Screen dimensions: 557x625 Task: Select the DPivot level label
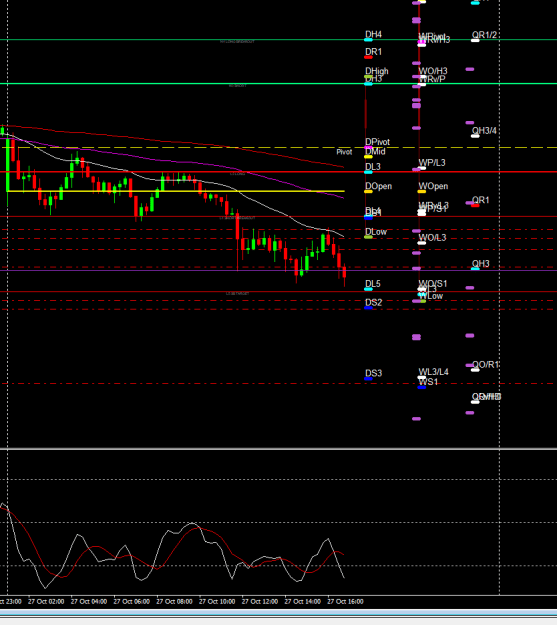coord(378,142)
